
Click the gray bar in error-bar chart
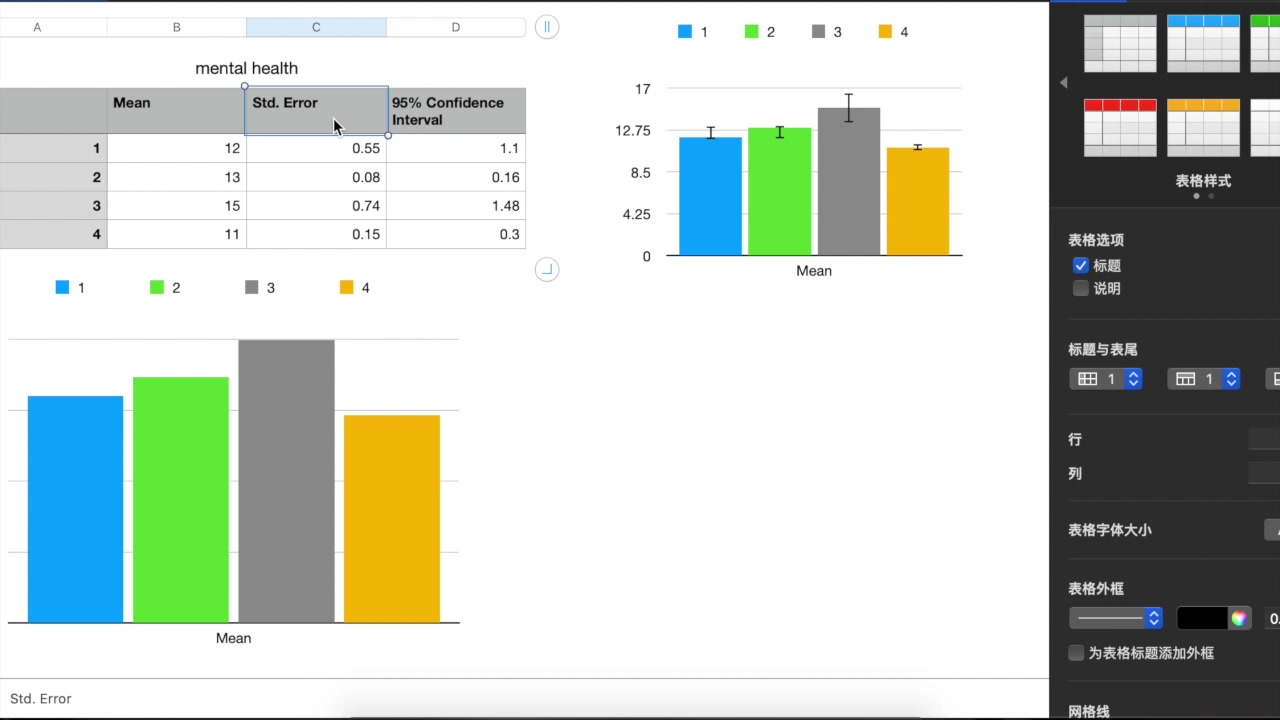[849, 181]
